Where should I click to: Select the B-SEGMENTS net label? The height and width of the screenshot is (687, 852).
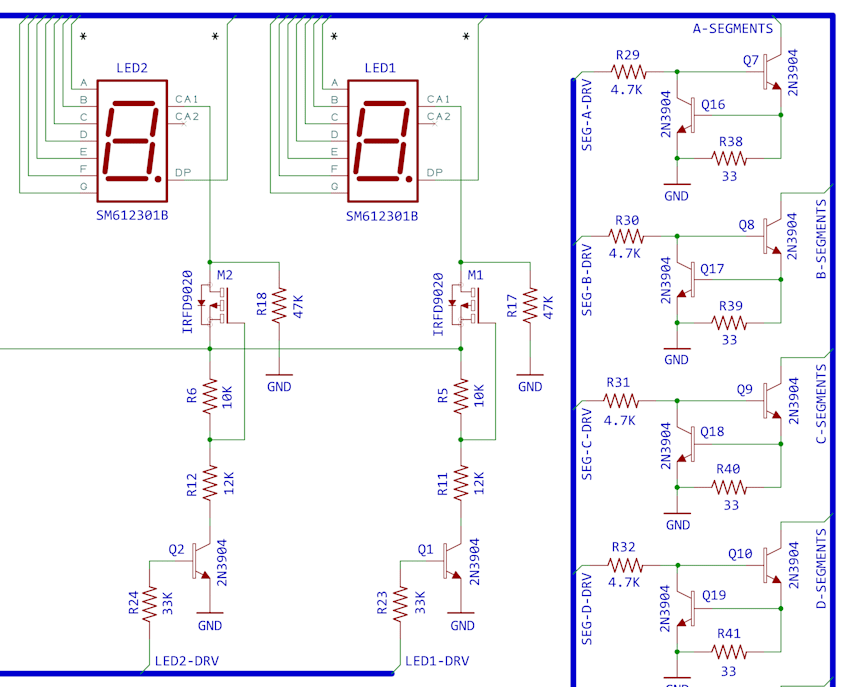(822, 239)
